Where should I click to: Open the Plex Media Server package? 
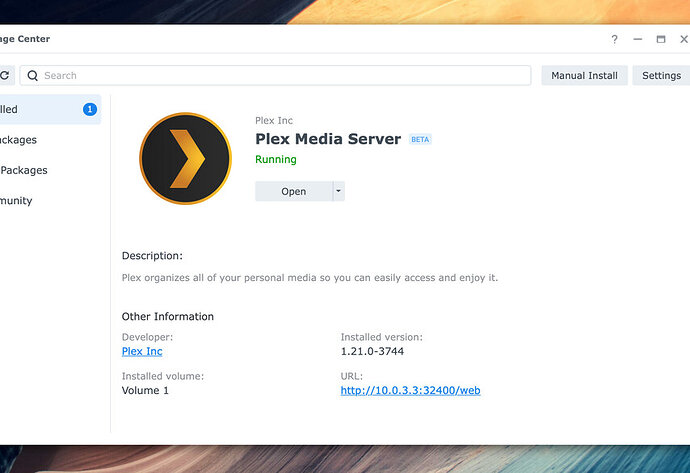(294, 191)
